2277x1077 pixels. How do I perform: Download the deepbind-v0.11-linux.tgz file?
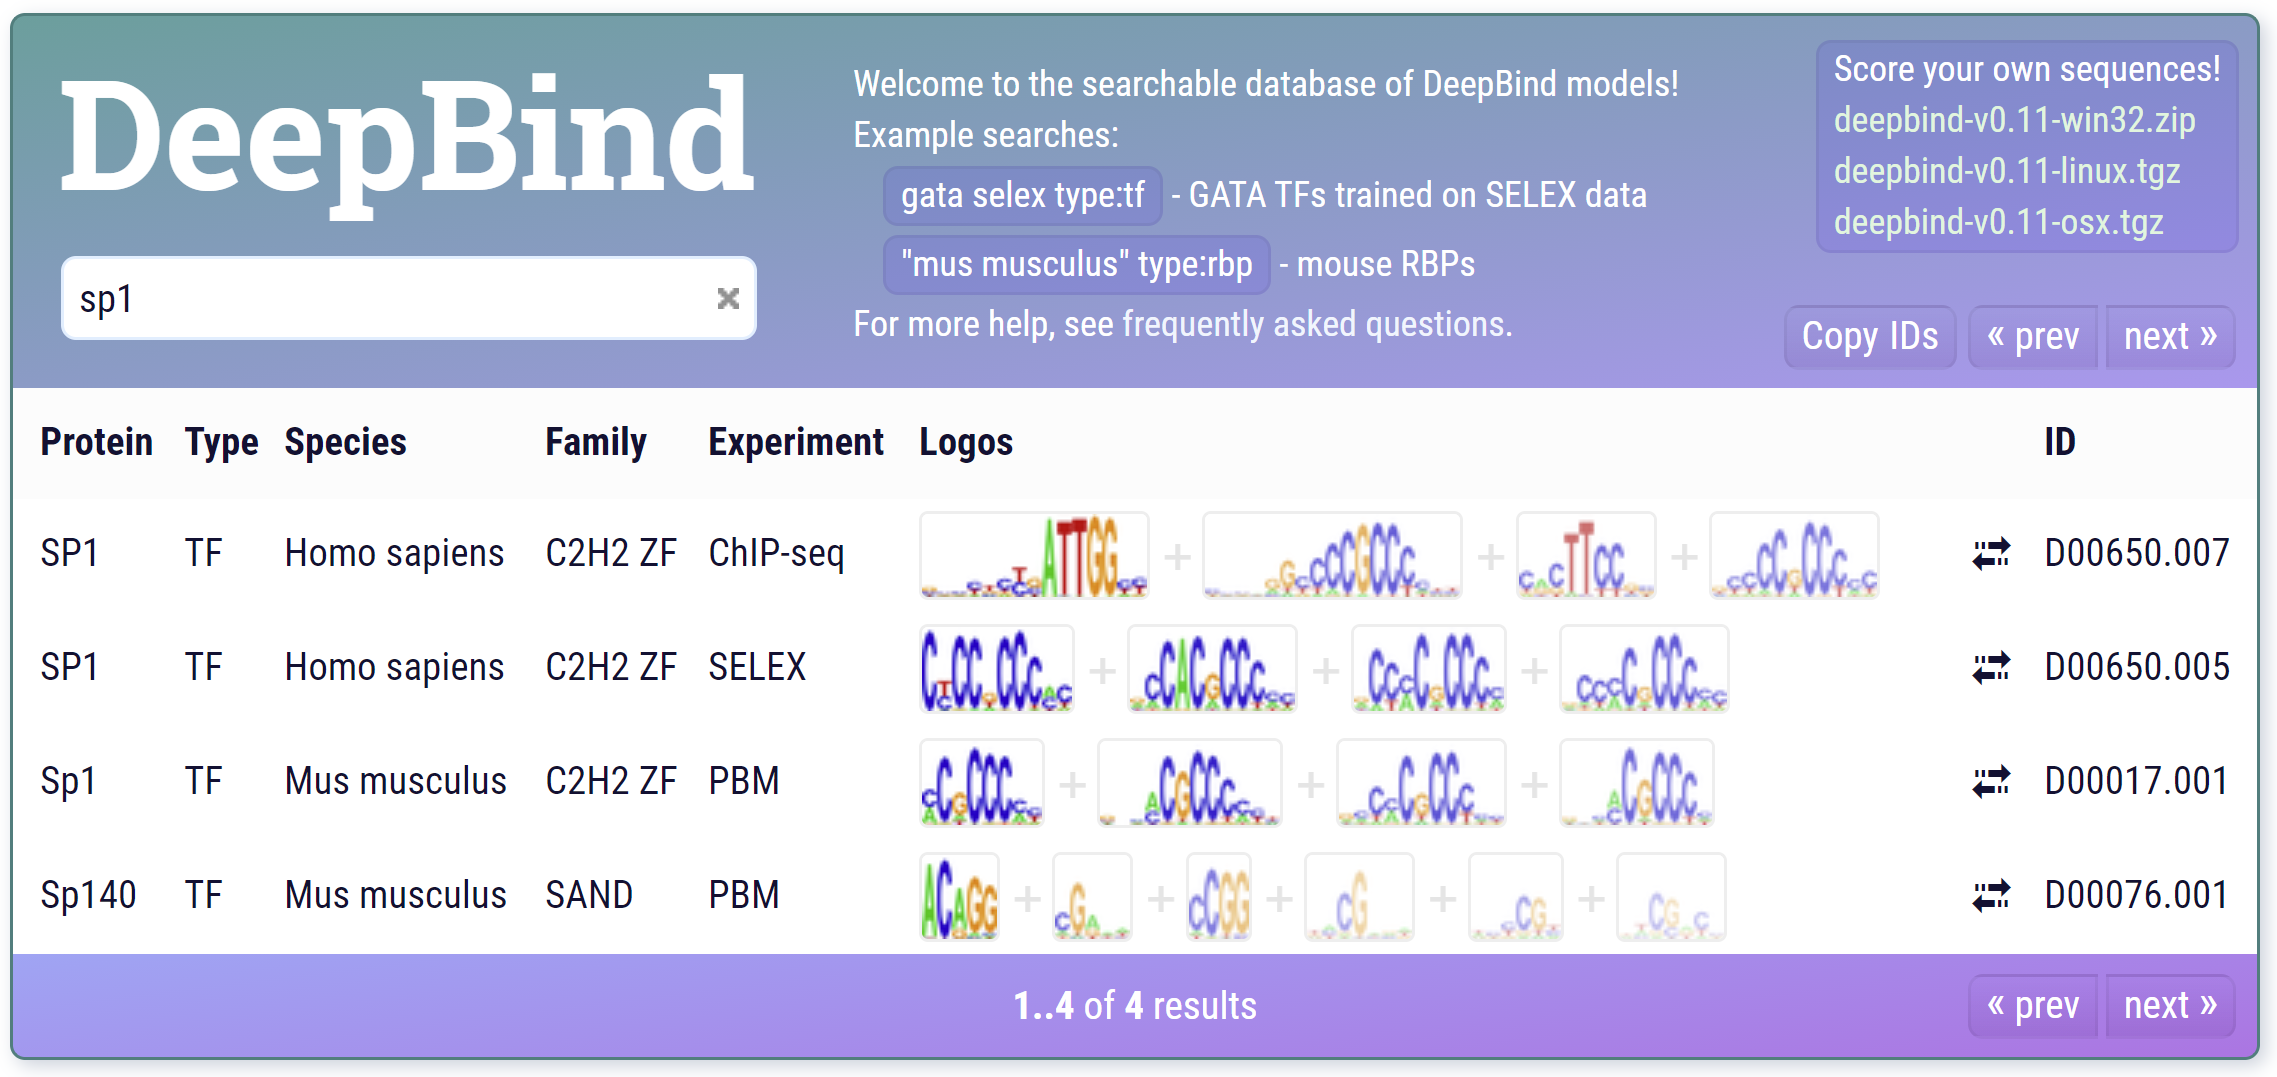point(2006,171)
